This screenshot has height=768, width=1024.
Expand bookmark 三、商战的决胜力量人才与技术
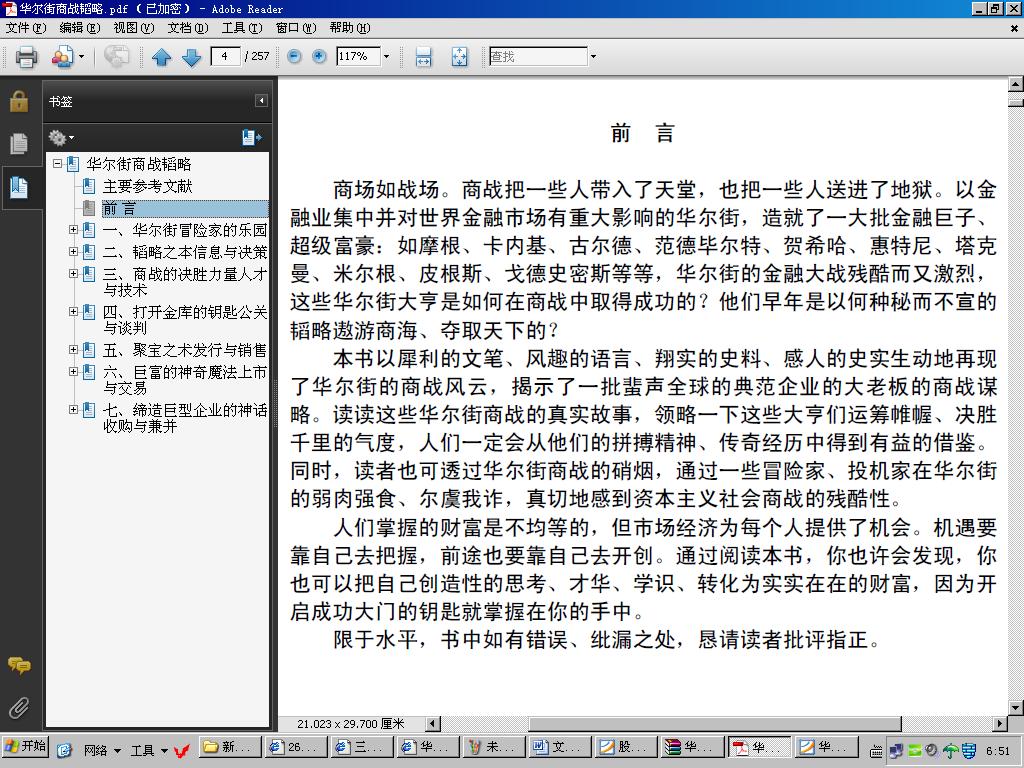tap(74, 274)
